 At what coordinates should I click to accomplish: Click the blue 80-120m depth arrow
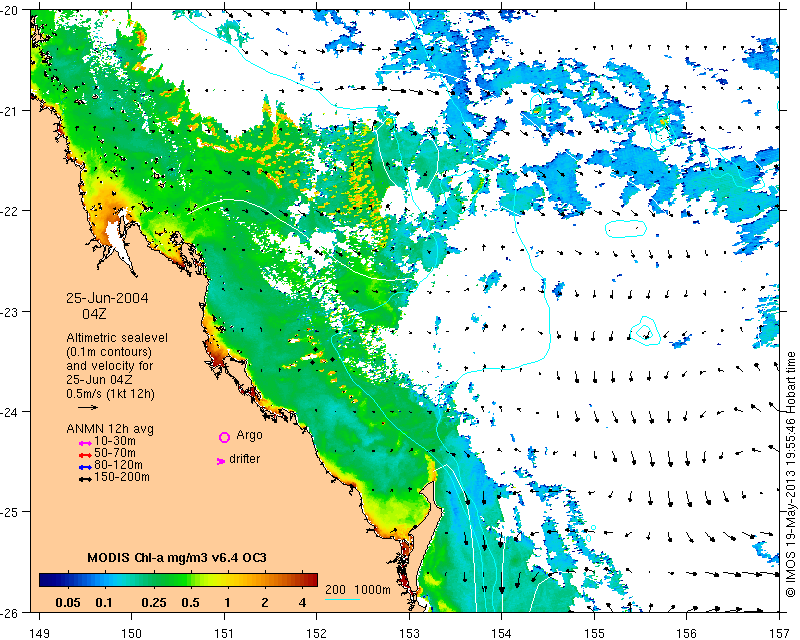click(85, 467)
